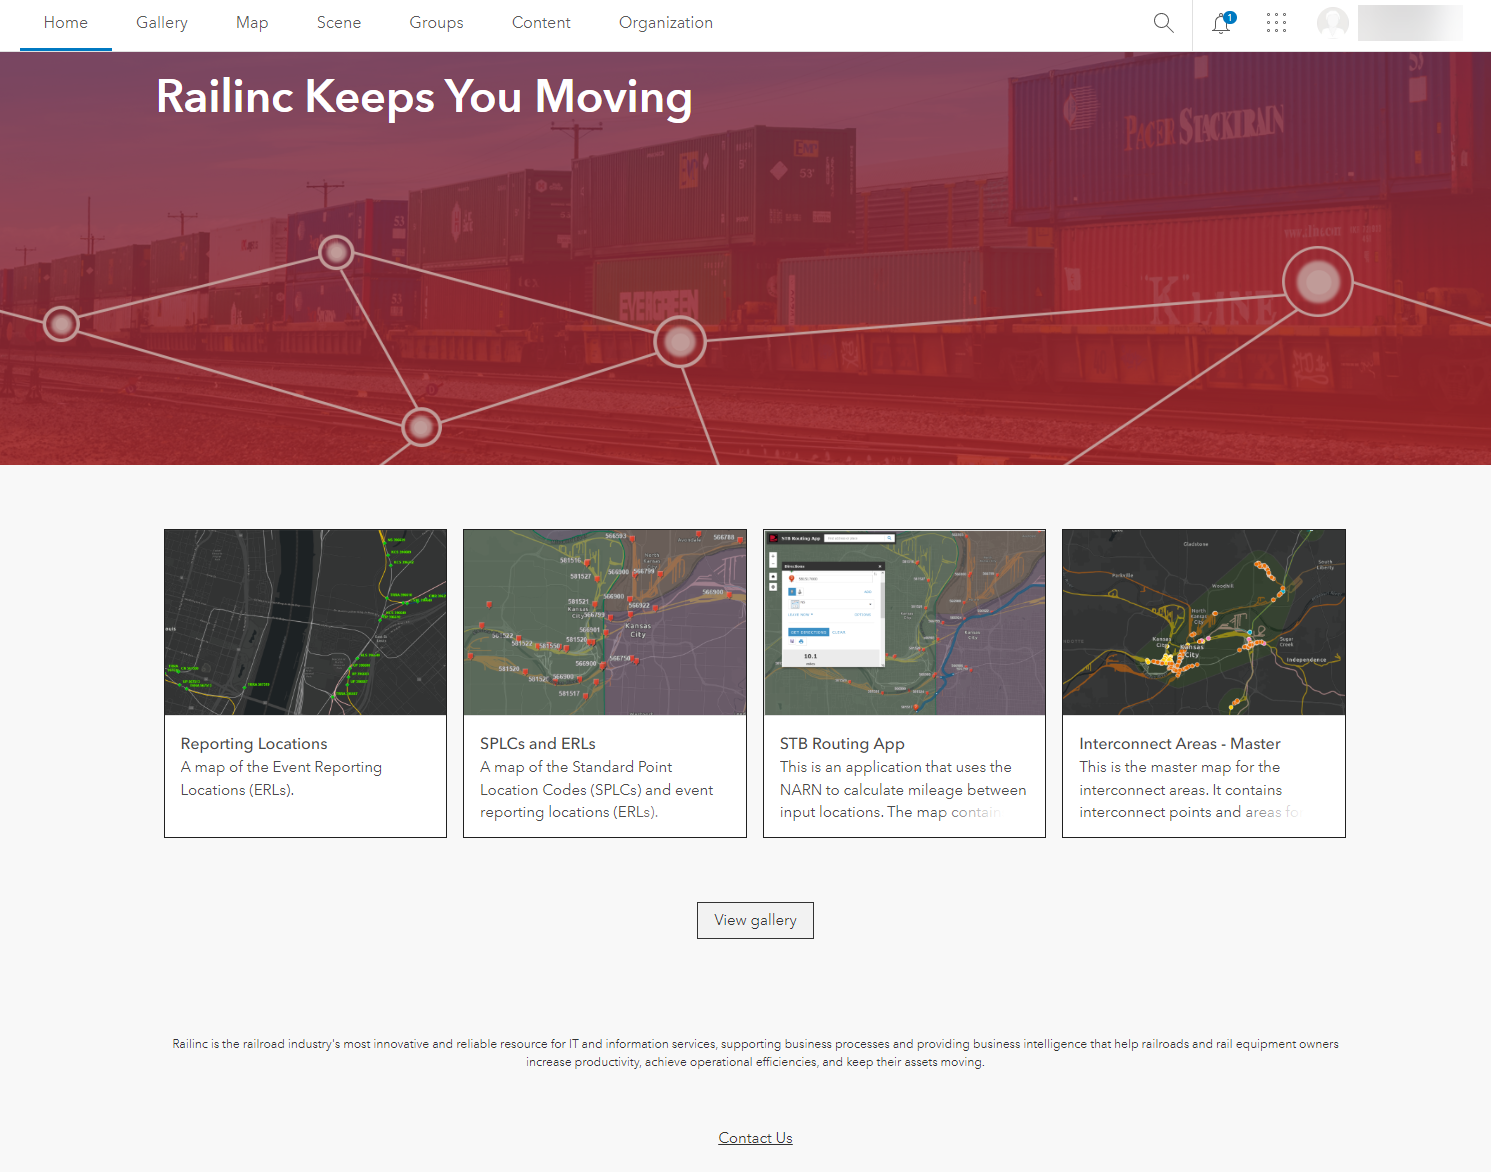Click the Event Reporting Locations description text
The image size is (1491, 1172).
click(281, 778)
